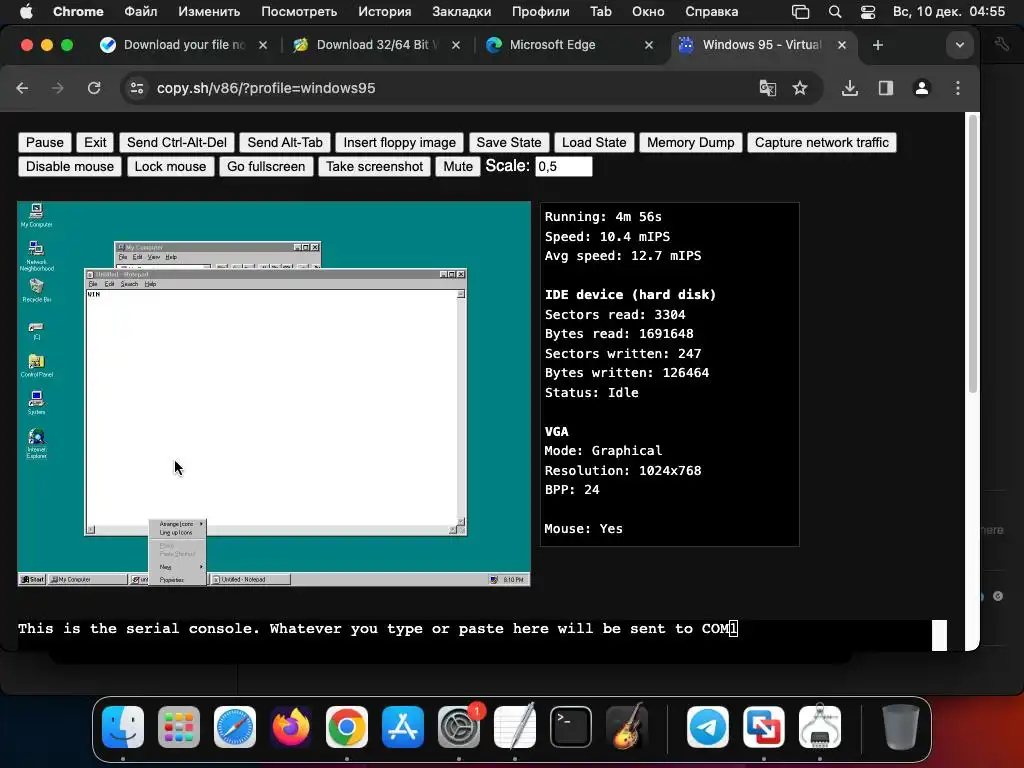Launch Internet Explorer desktop icon

point(36,443)
